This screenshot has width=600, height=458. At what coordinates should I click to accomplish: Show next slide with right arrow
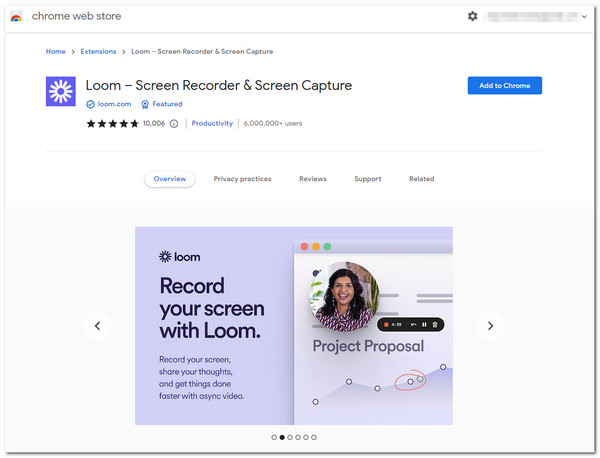pyautogui.click(x=490, y=326)
